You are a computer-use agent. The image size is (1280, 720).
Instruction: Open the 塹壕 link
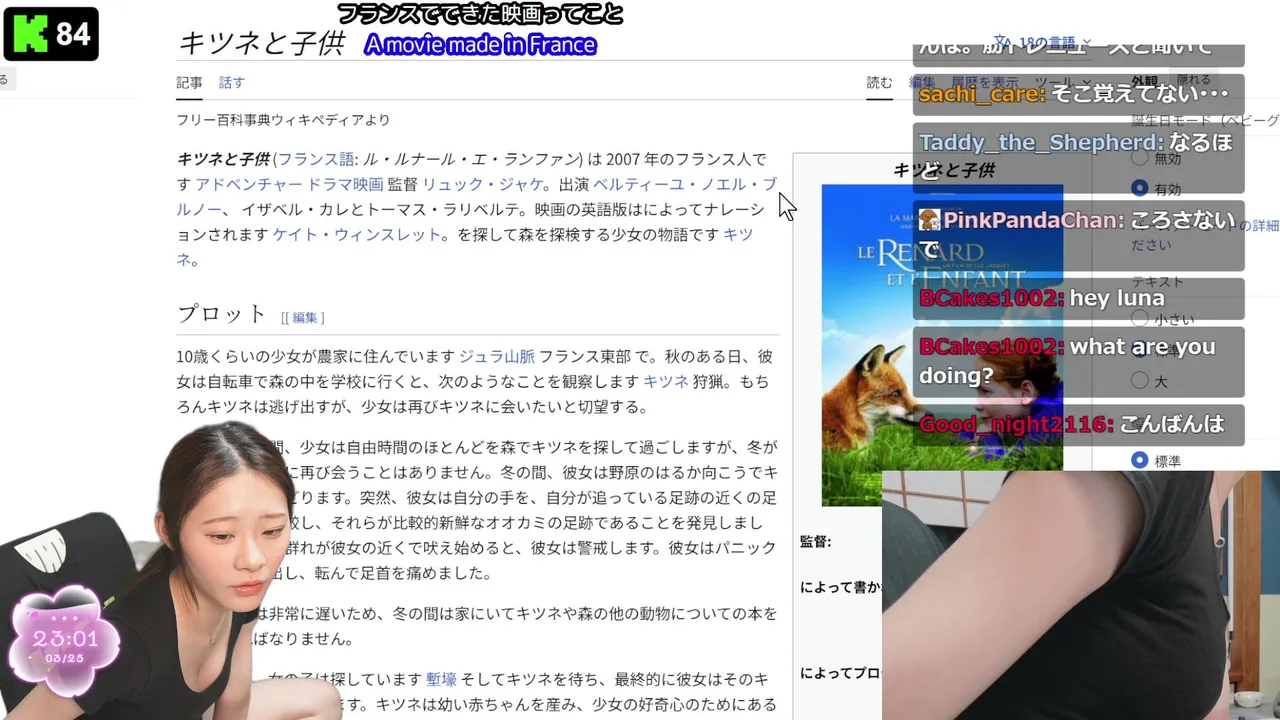point(441,679)
